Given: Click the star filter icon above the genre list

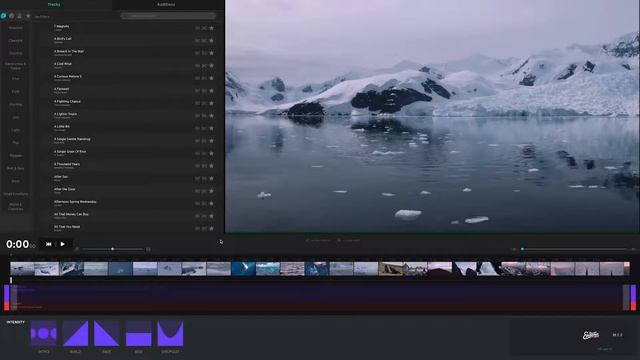Looking at the screenshot, I should coord(28,16).
